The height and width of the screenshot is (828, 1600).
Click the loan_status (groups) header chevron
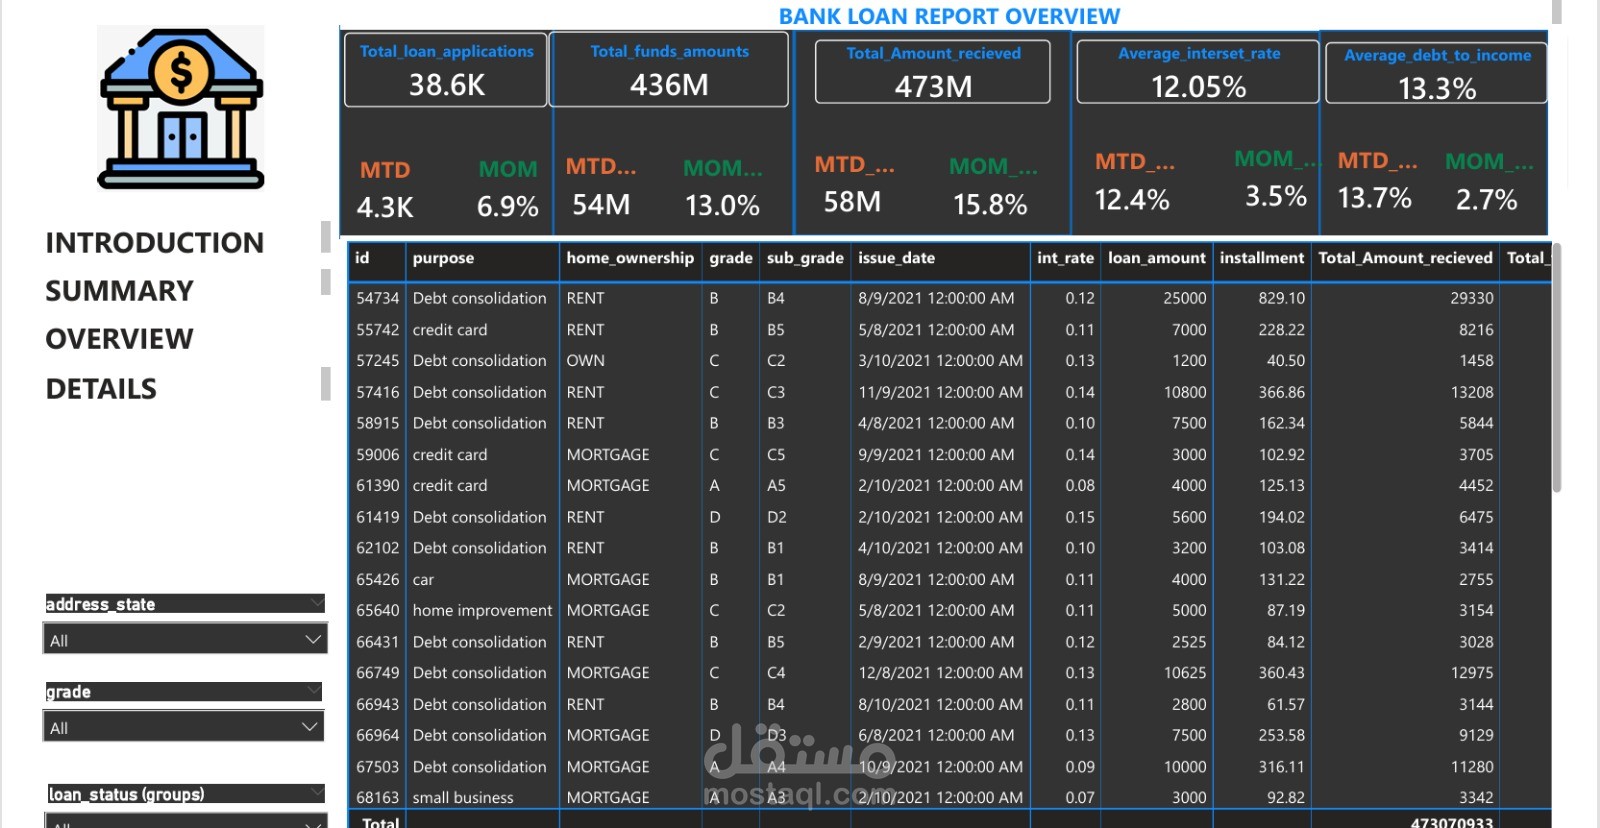(x=317, y=793)
